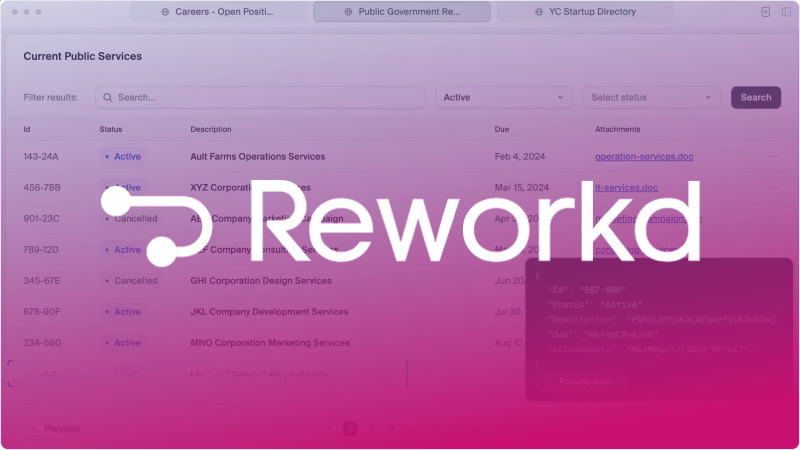Click the Id column header
800x450 pixels.
27,130
